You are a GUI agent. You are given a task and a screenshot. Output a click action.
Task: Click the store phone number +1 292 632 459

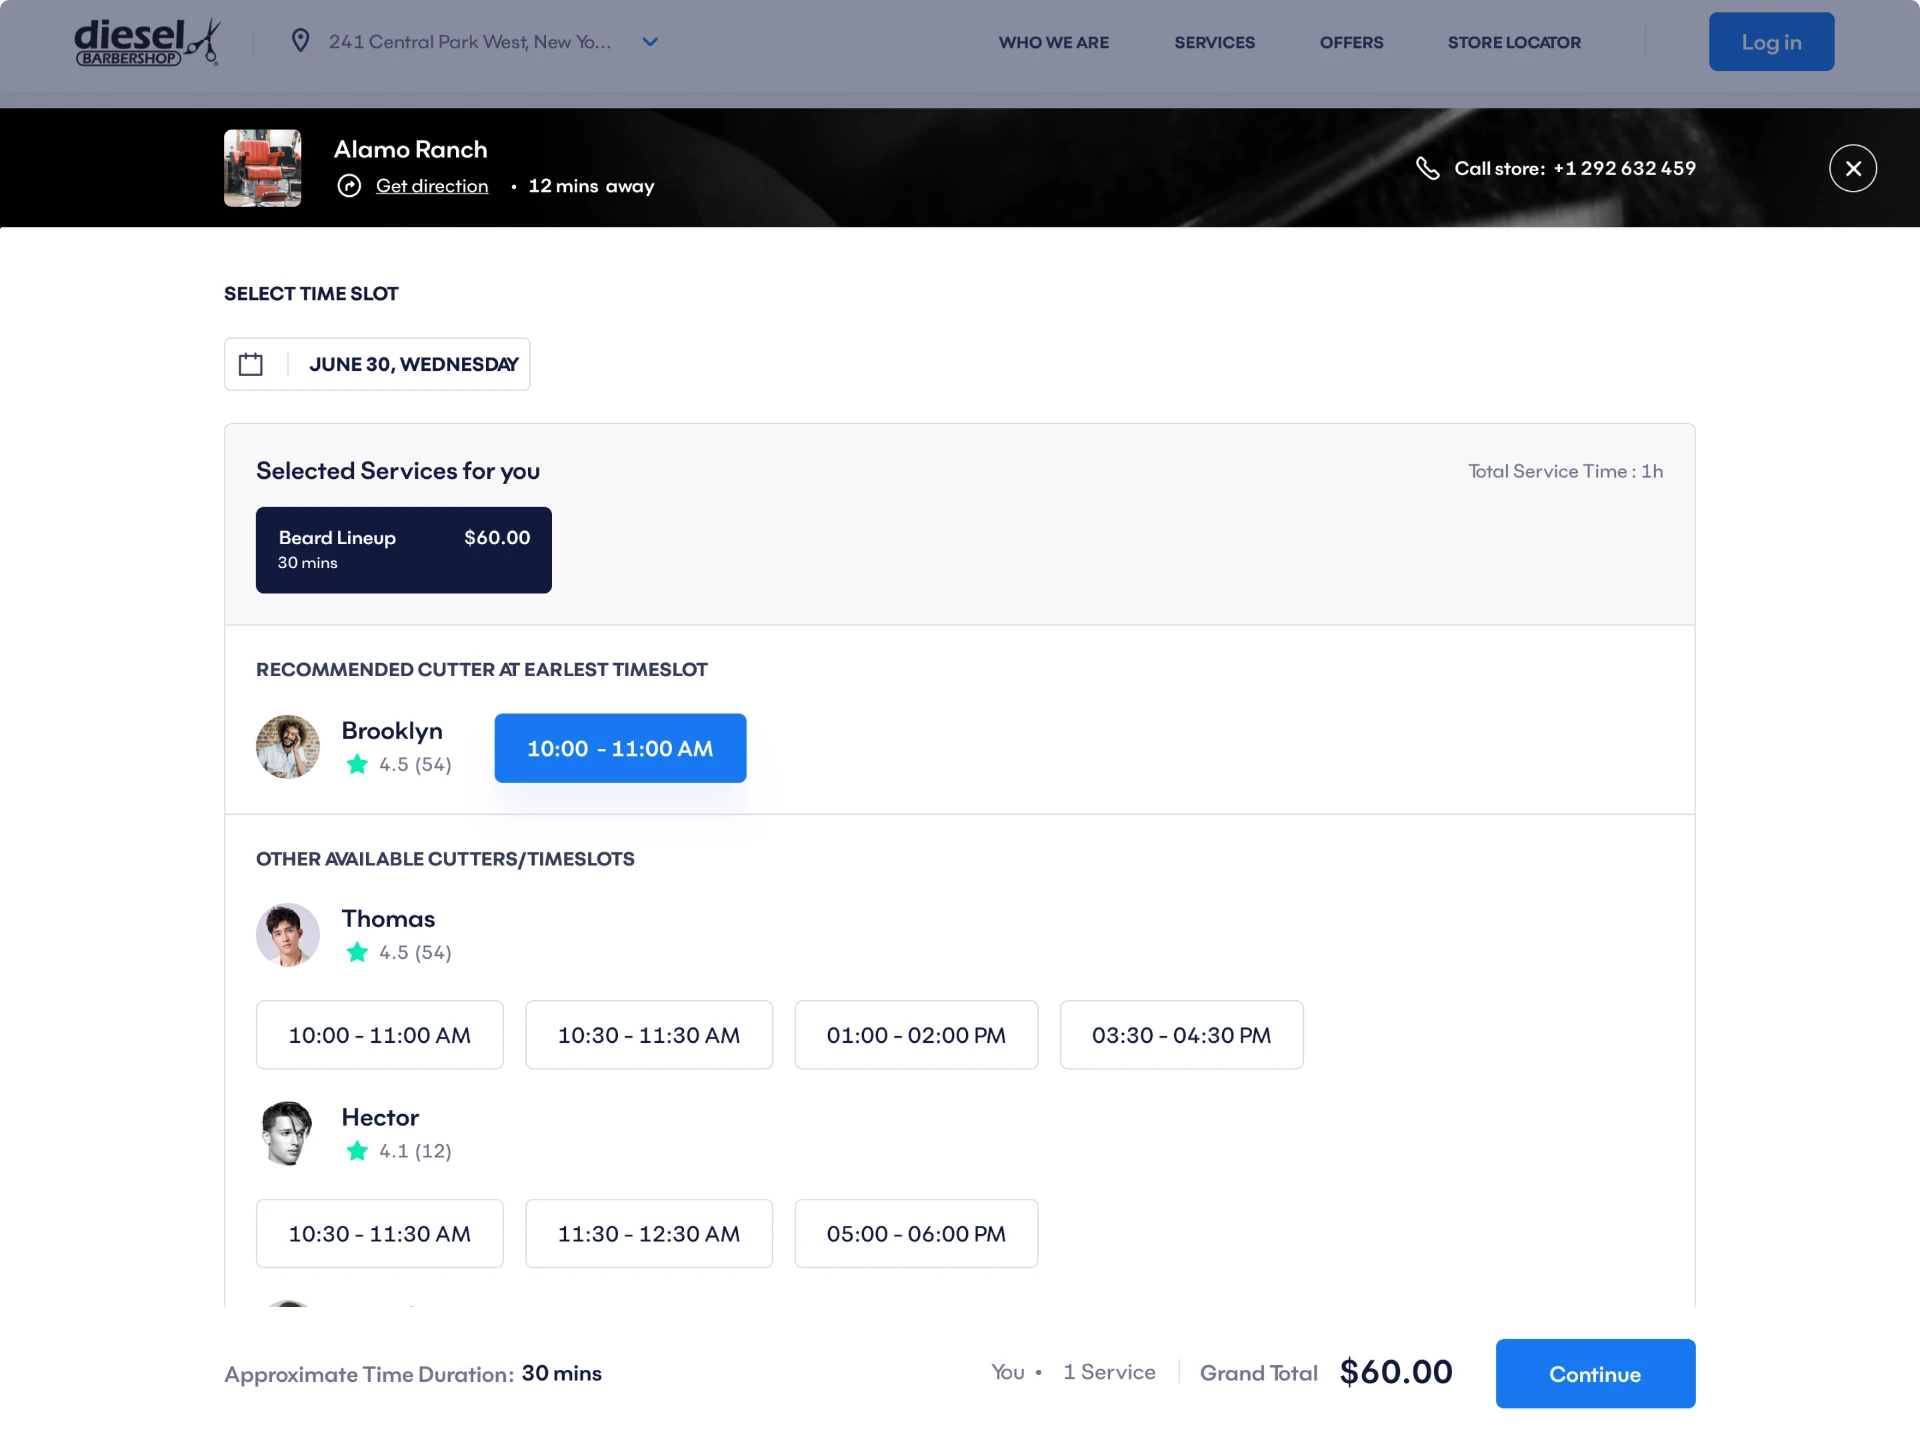pyautogui.click(x=1624, y=168)
